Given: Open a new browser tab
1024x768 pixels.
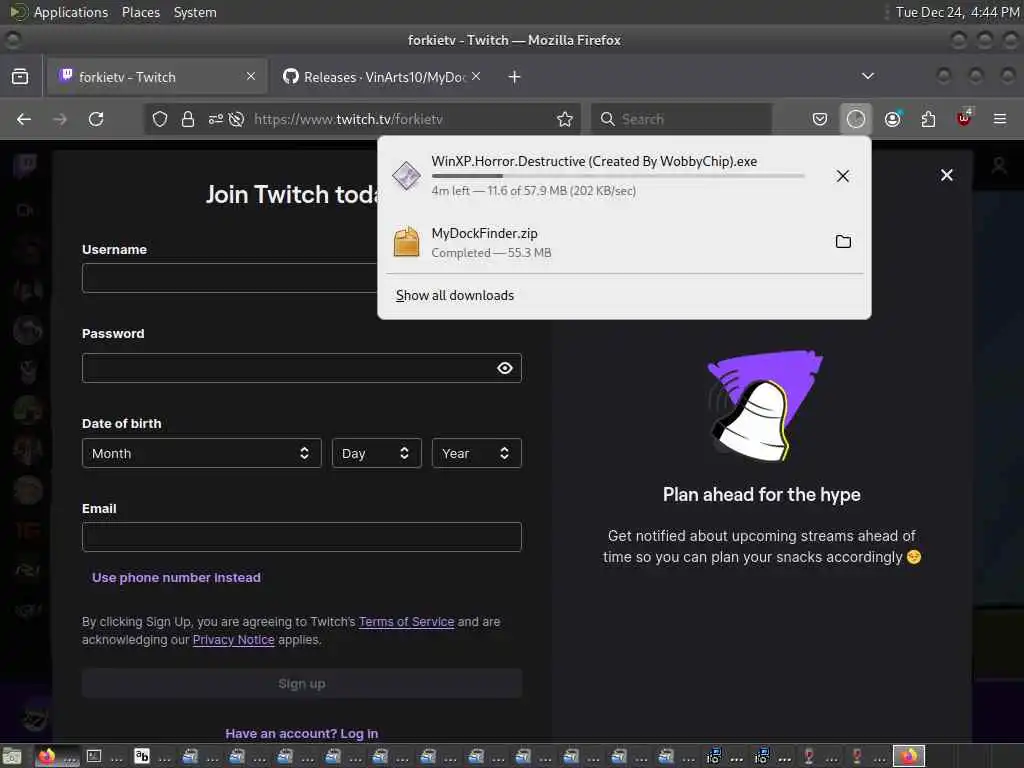Looking at the screenshot, I should (x=515, y=77).
